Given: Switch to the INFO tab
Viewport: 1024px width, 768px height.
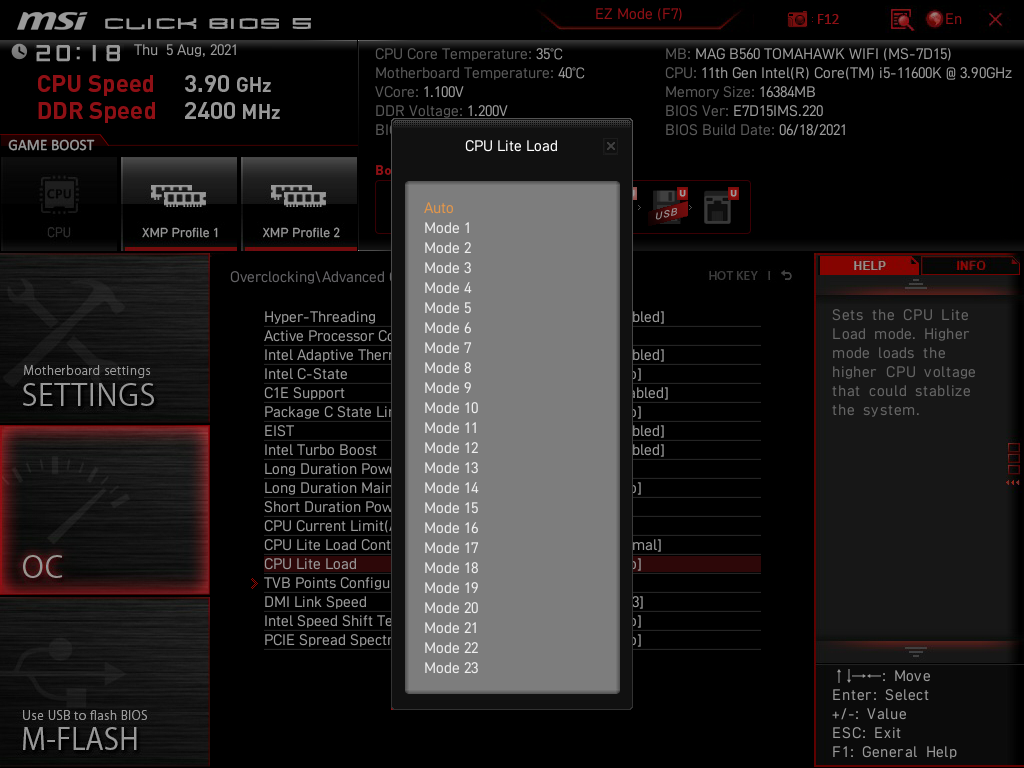Looking at the screenshot, I should 970,266.
